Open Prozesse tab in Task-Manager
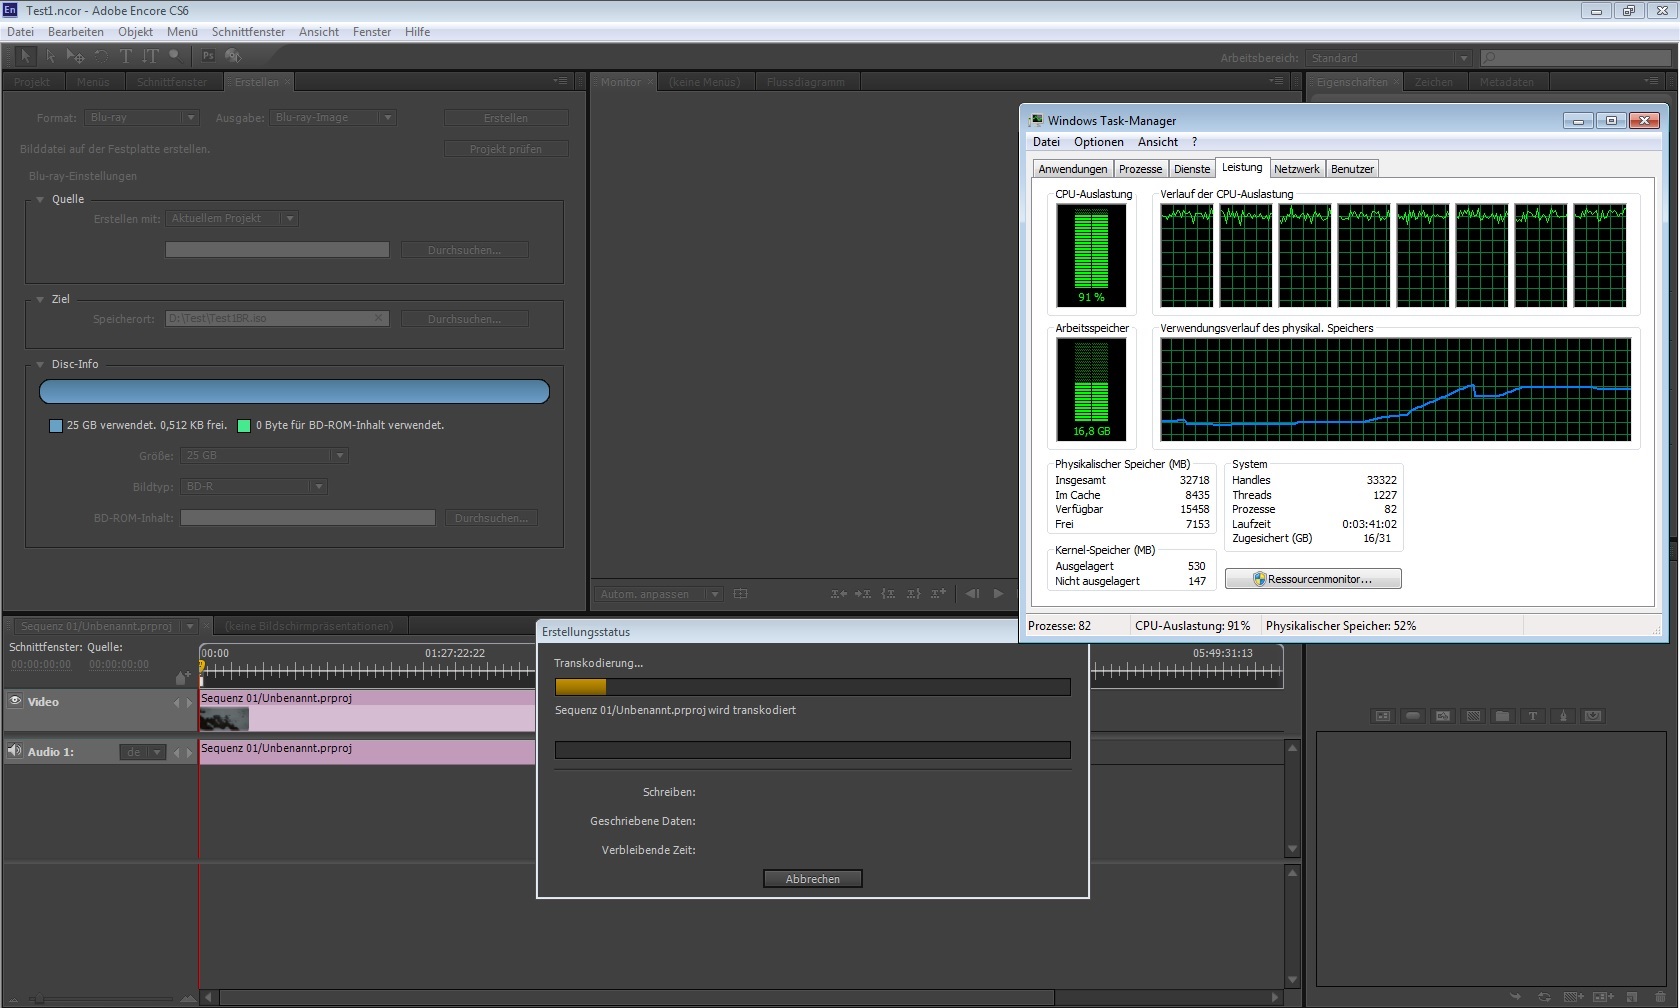This screenshot has height=1008, width=1680. pos(1140,169)
